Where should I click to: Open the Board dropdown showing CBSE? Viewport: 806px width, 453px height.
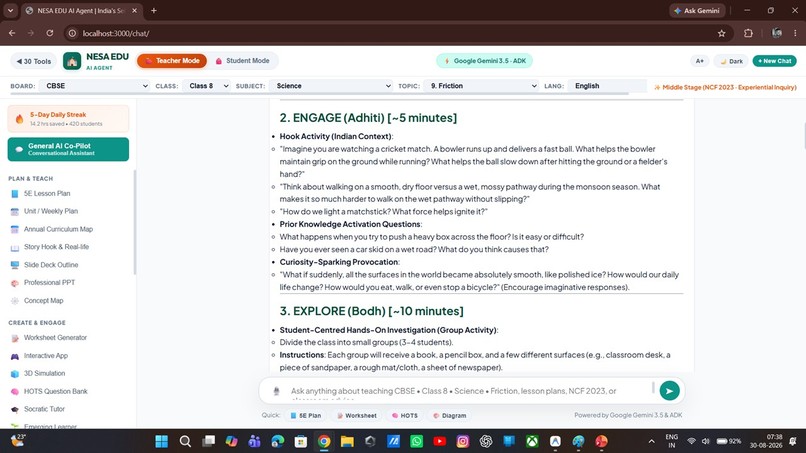click(x=96, y=86)
